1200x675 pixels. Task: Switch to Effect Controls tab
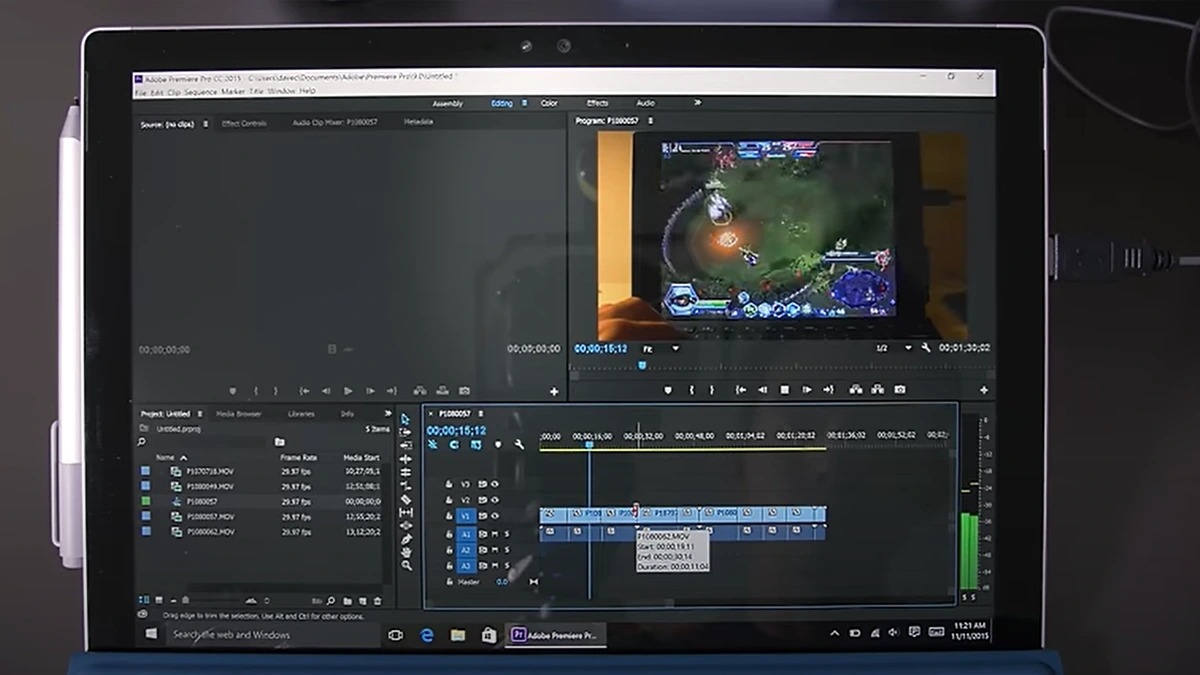pos(244,123)
